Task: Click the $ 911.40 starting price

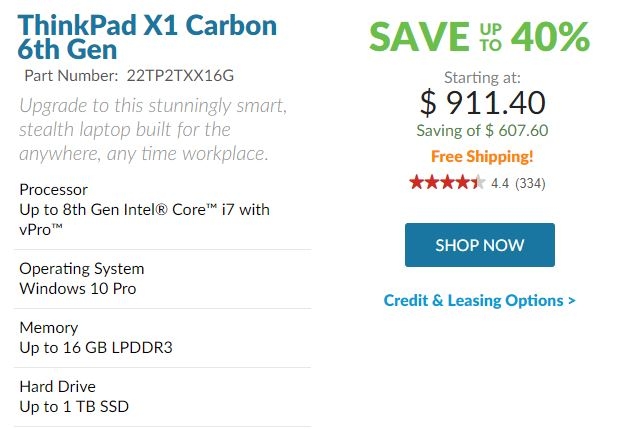Action: [x=483, y=102]
